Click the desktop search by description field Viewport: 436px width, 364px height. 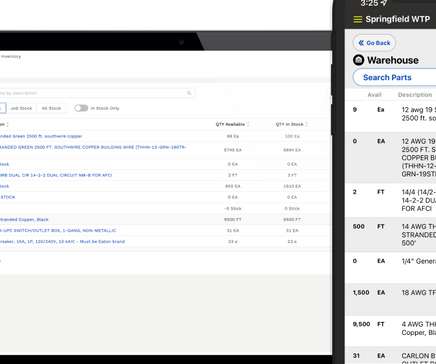(97, 93)
